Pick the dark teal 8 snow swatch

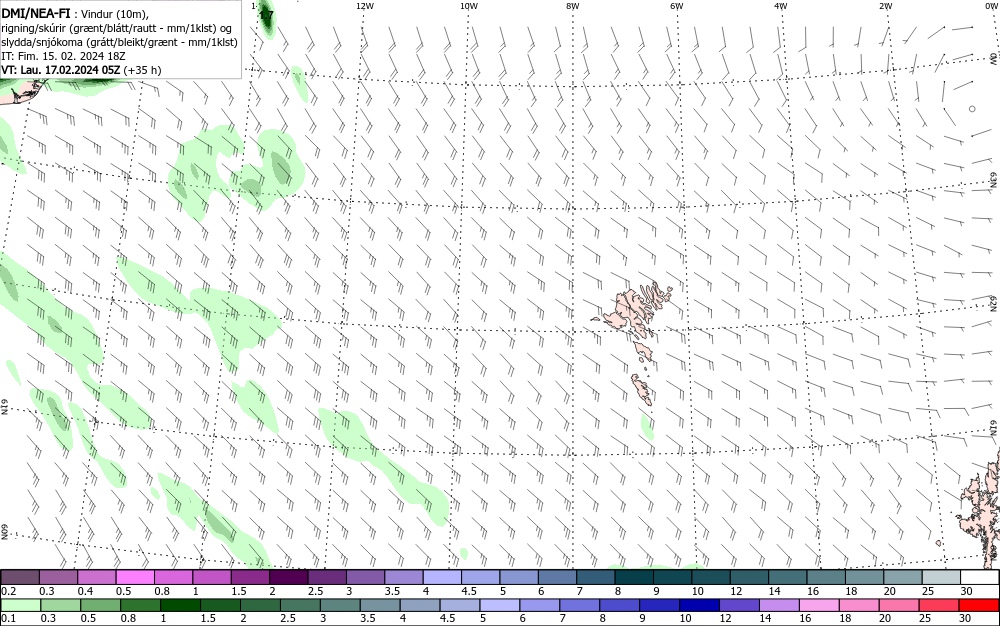[x=635, y=578]
